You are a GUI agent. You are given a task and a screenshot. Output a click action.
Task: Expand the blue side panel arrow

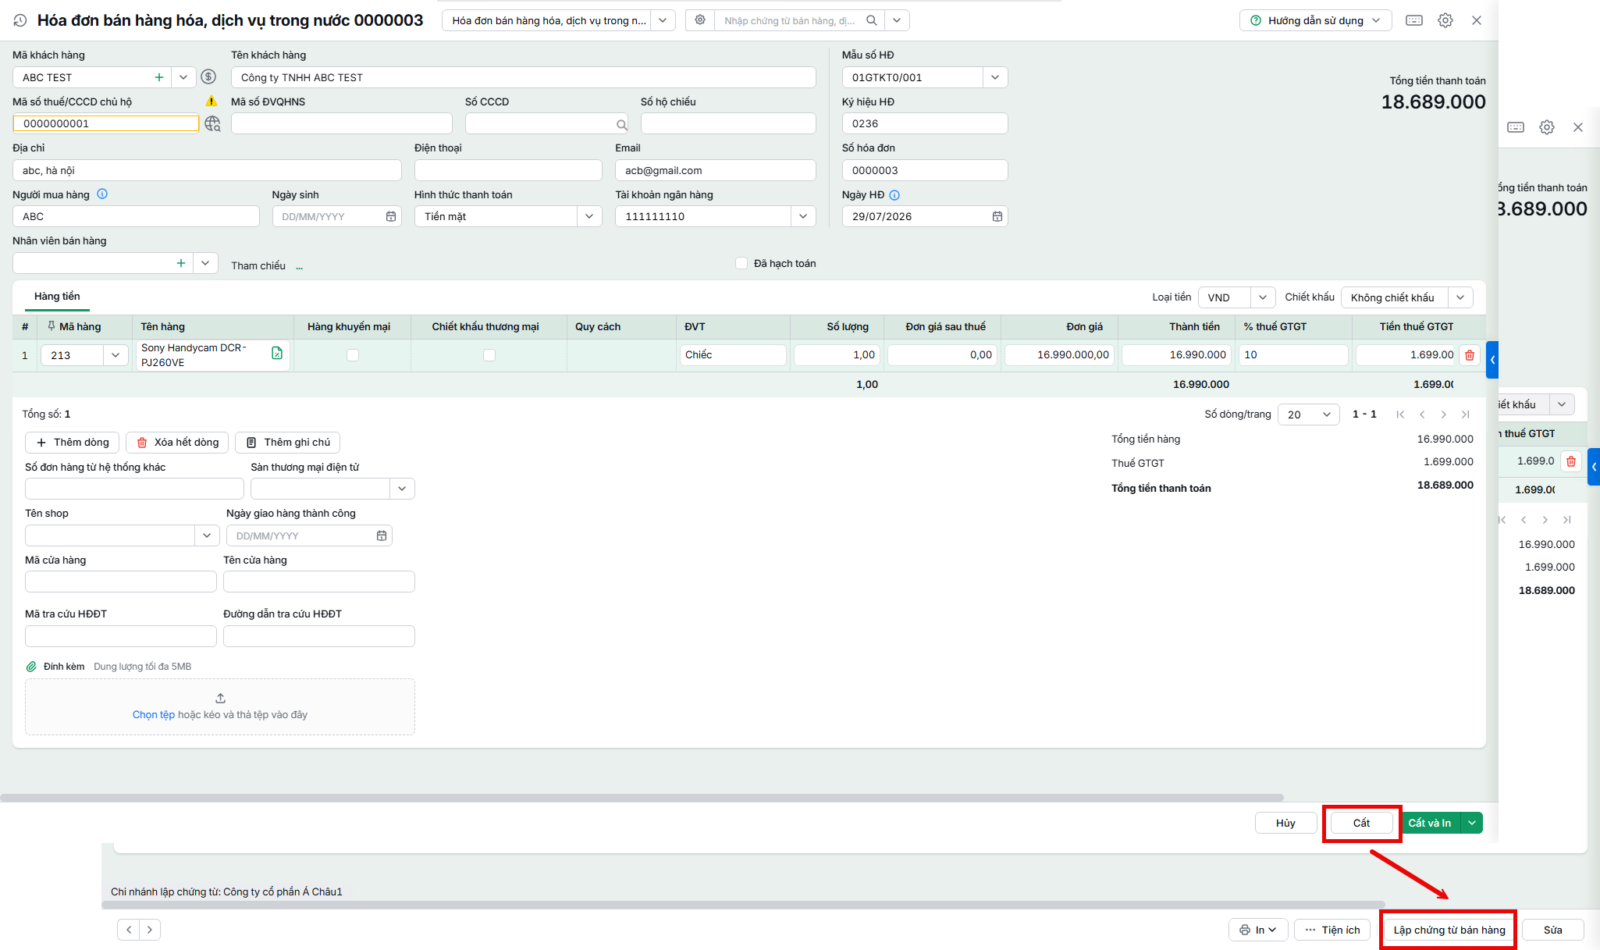pyautogui.click(x=1492, y=359)
